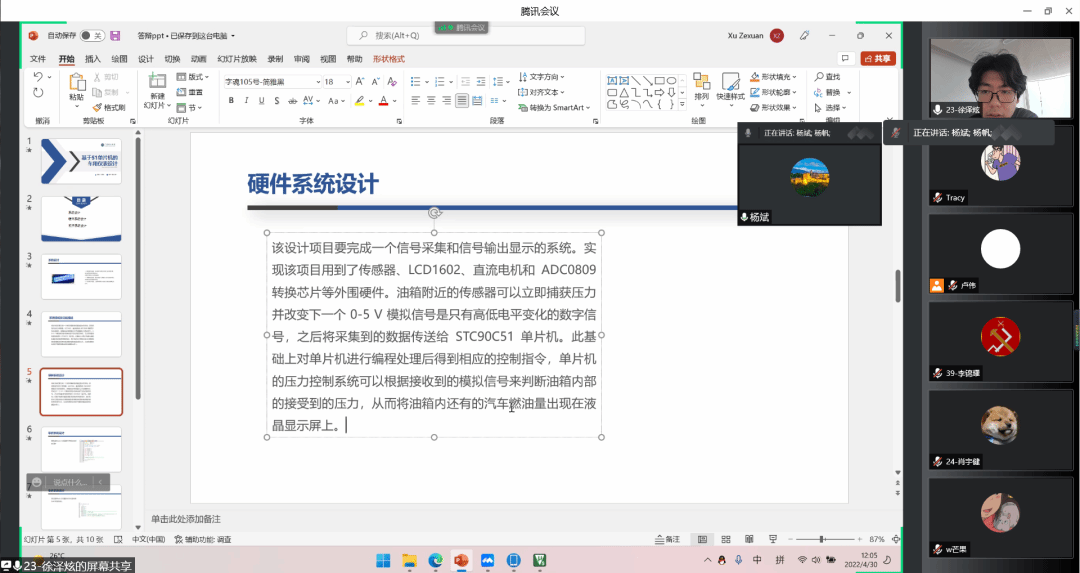Open the Insert (插入) ribbon tab

(x=92, y=59)
